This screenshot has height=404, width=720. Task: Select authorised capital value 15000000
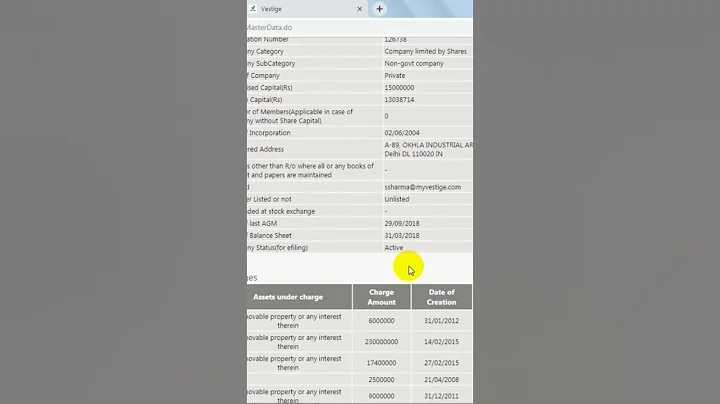pos(399,87)
